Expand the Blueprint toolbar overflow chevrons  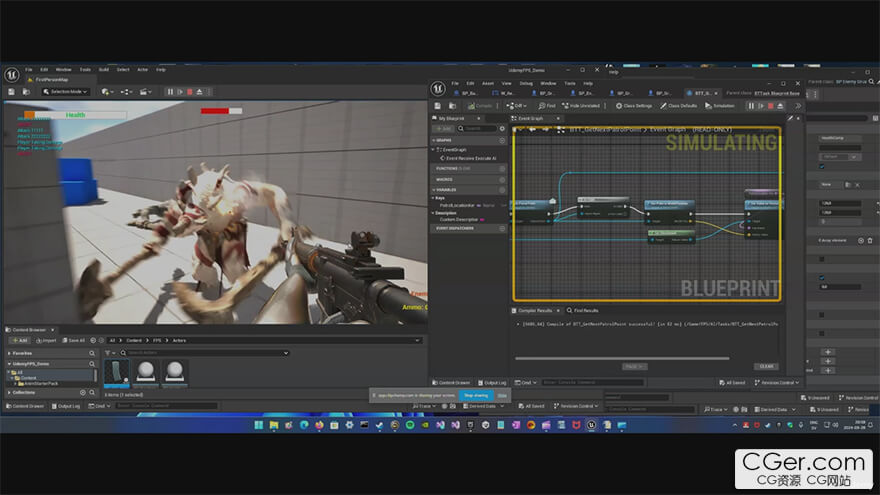(798, 106)
